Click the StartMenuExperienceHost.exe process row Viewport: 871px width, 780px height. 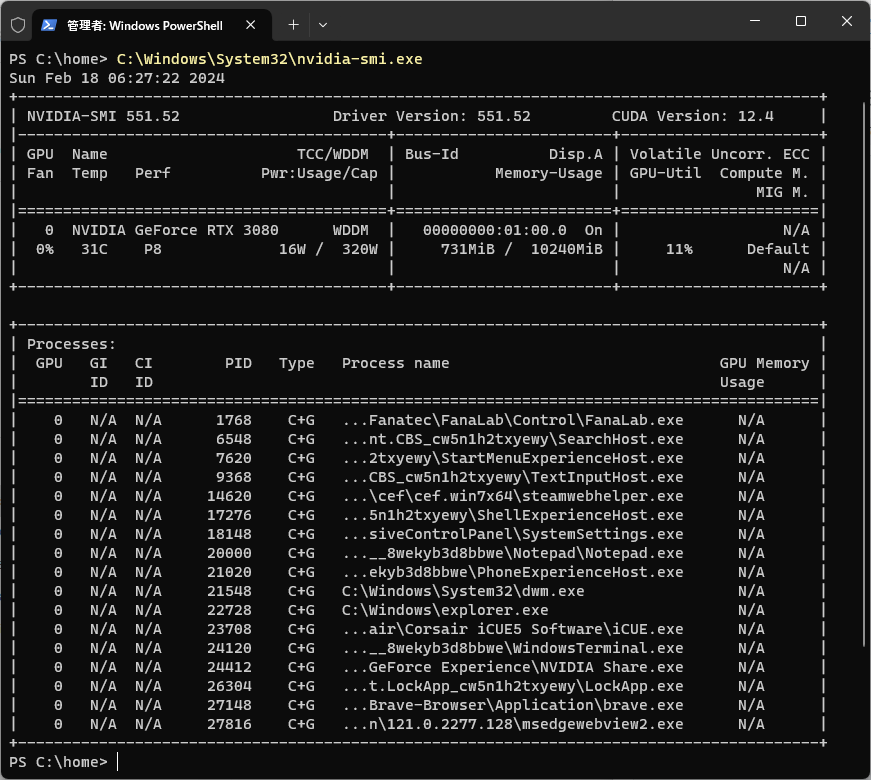pos(417,458)
